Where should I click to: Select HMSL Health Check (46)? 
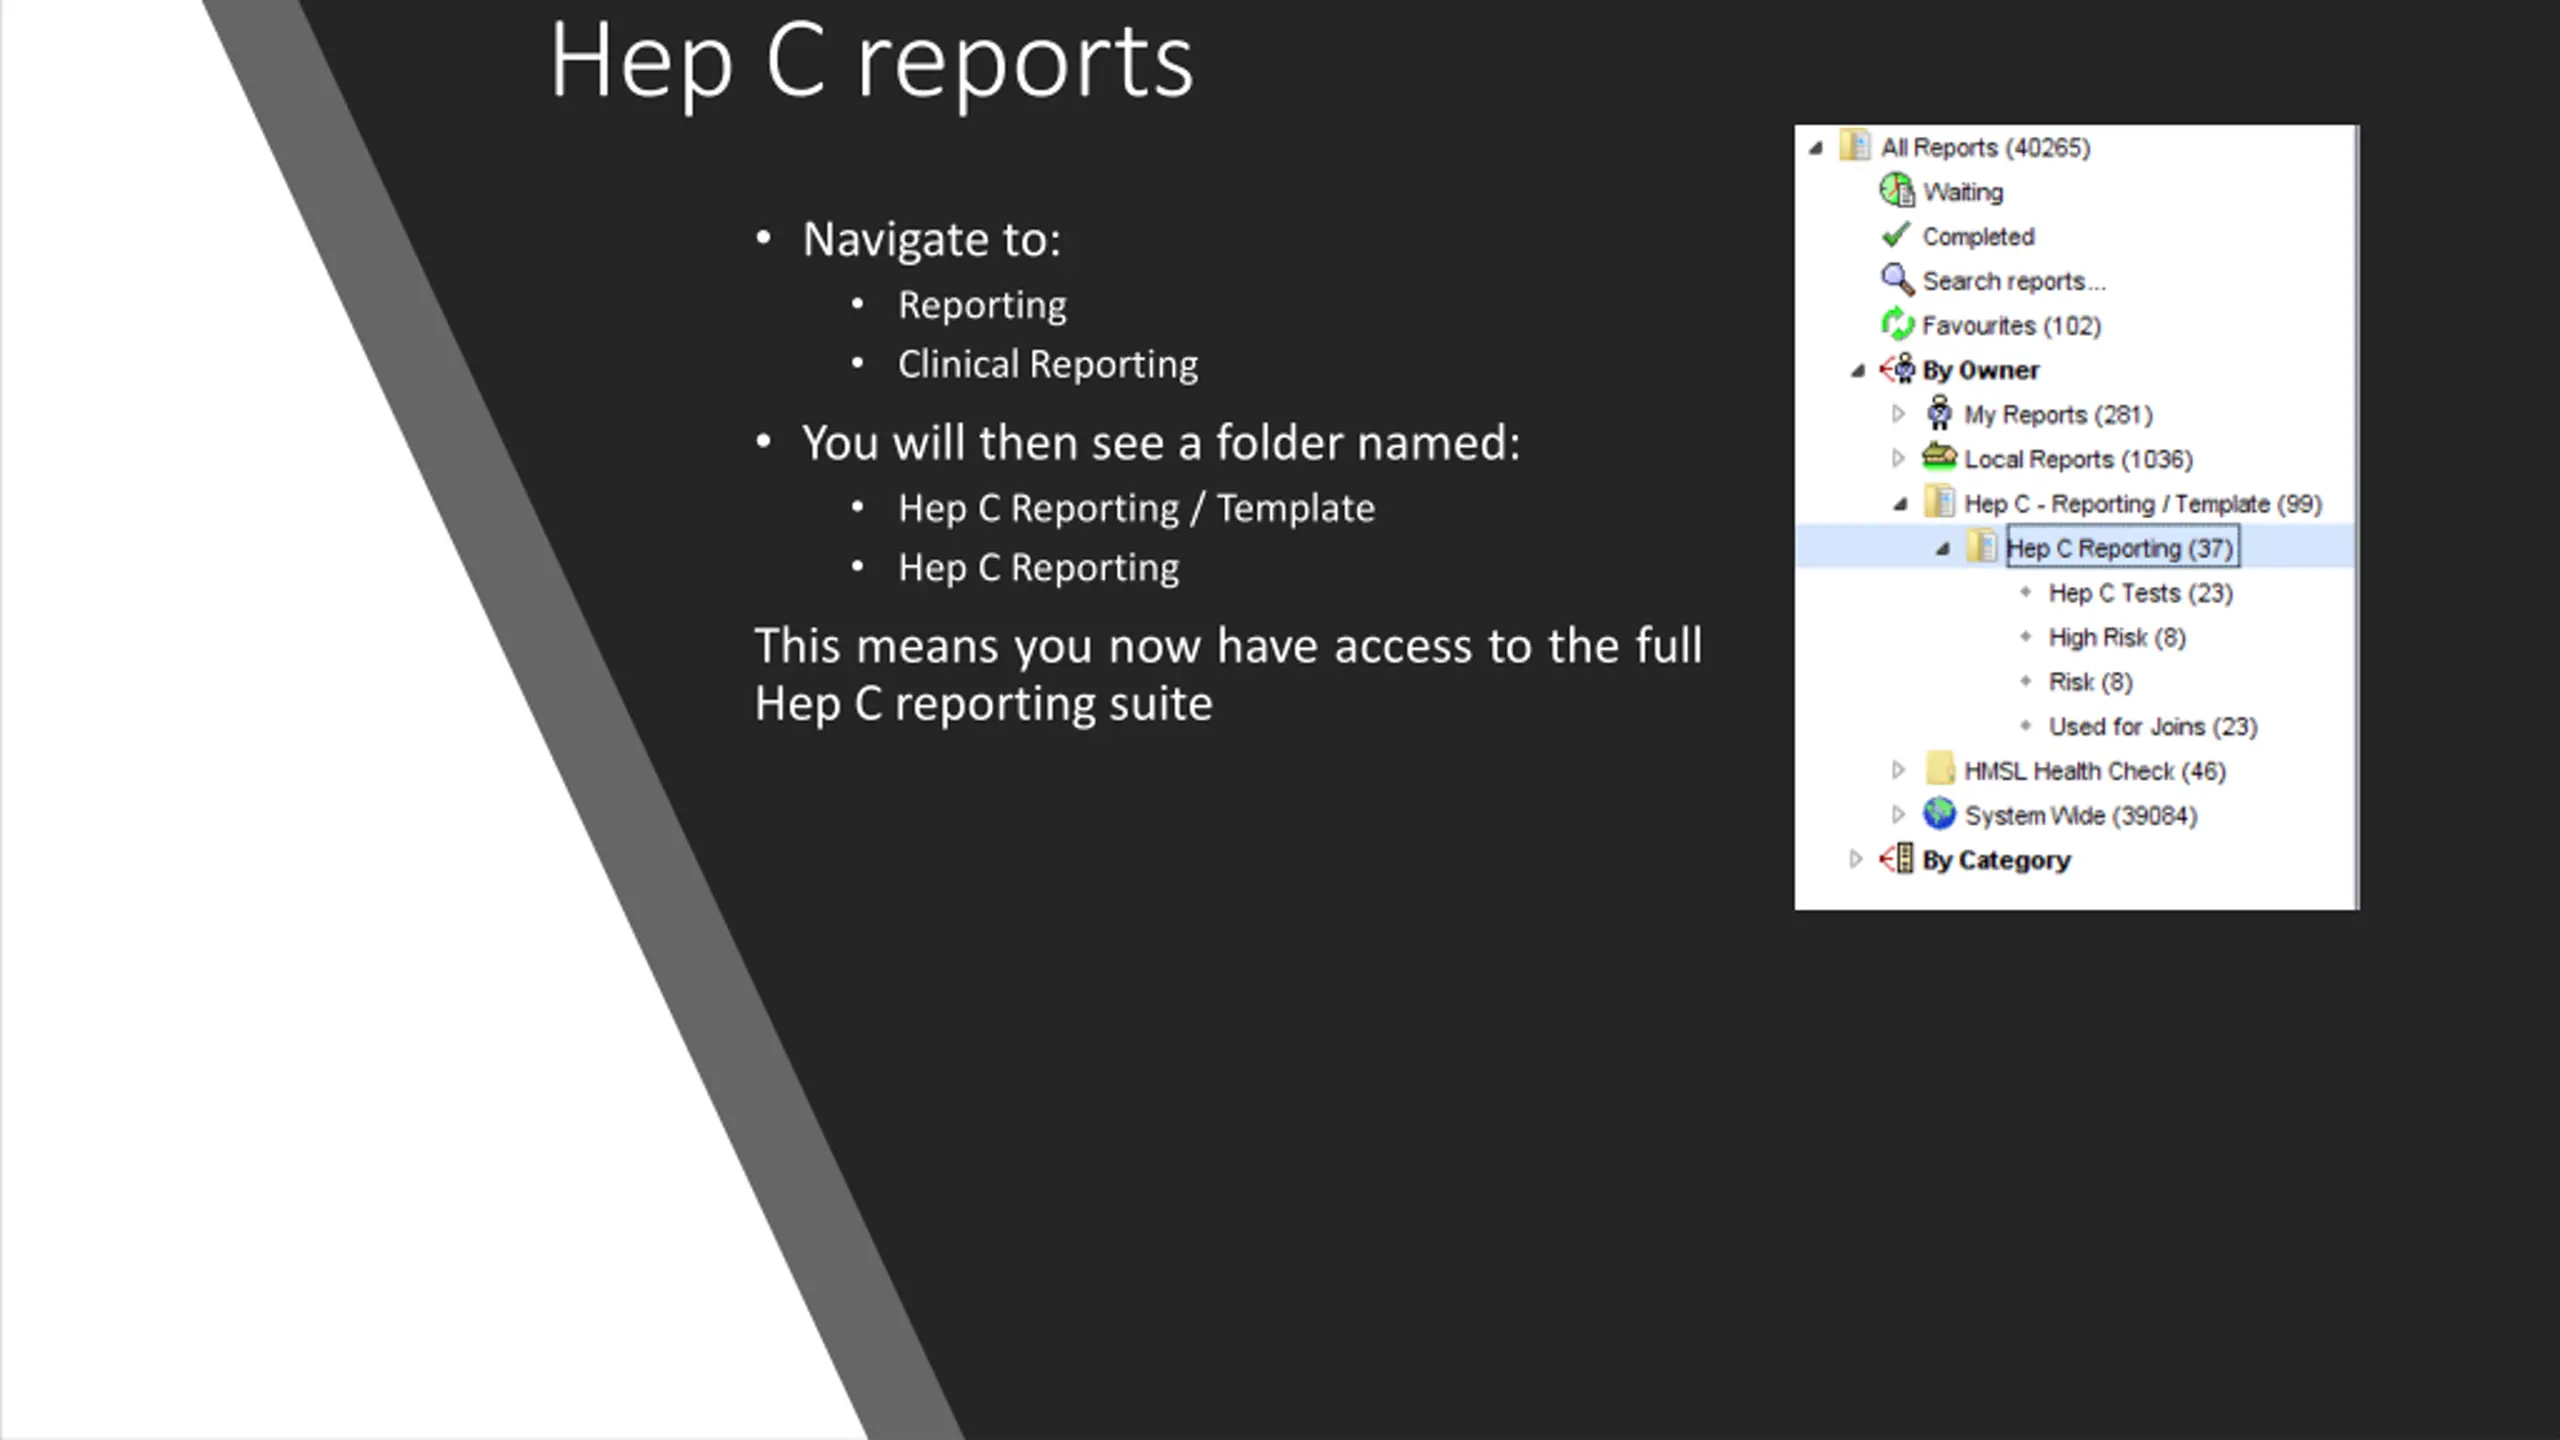point(2095,771)
